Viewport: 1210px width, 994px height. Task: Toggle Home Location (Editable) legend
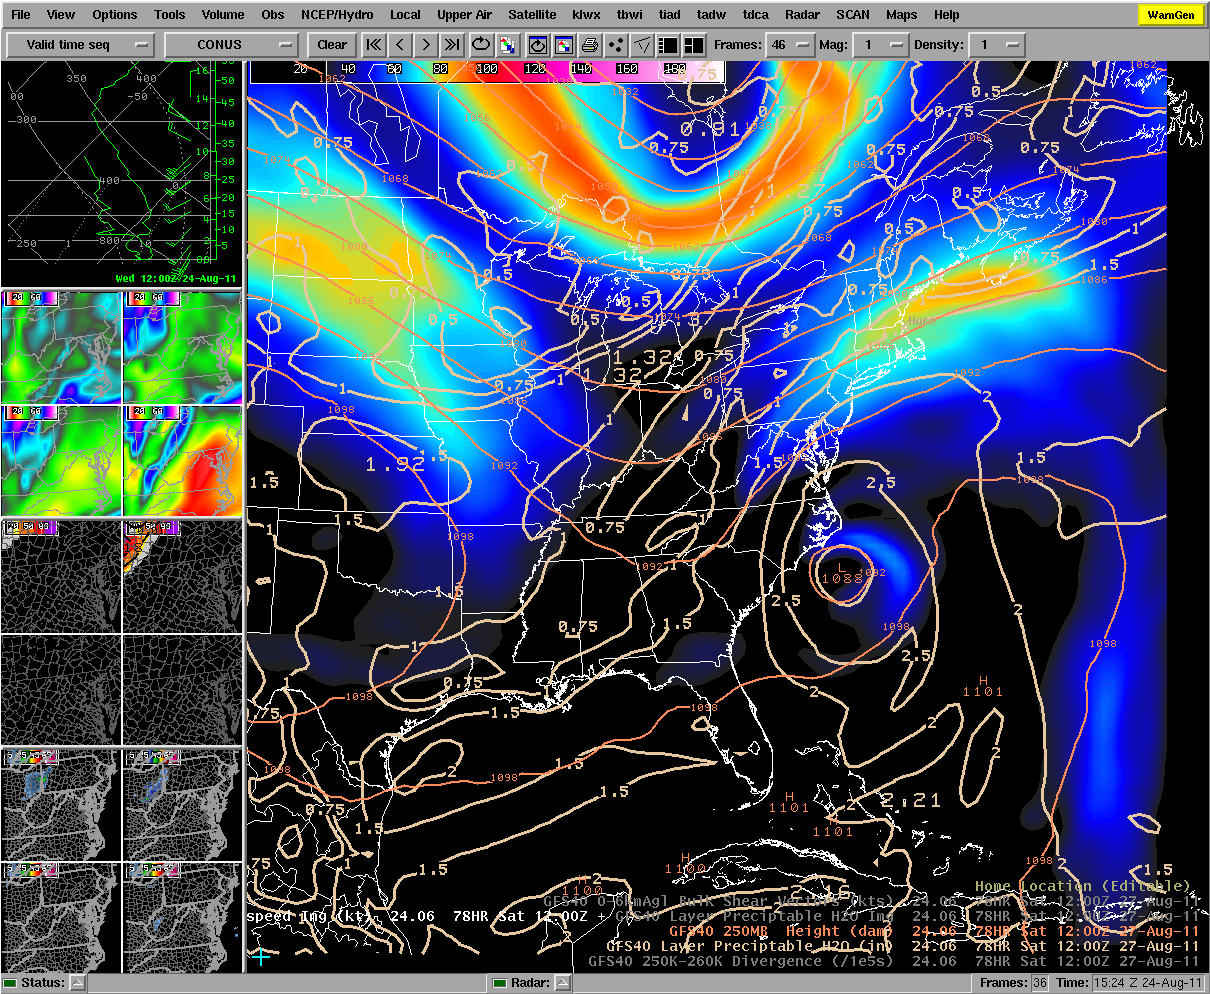coord(1083,886)
